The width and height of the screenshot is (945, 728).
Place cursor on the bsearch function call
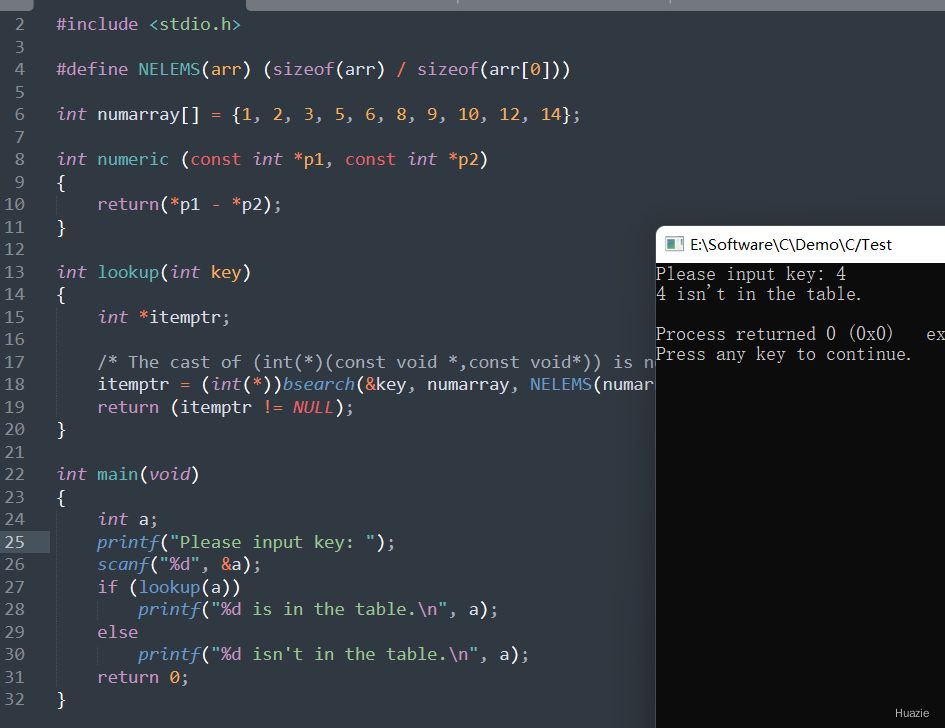click(319, 384)
